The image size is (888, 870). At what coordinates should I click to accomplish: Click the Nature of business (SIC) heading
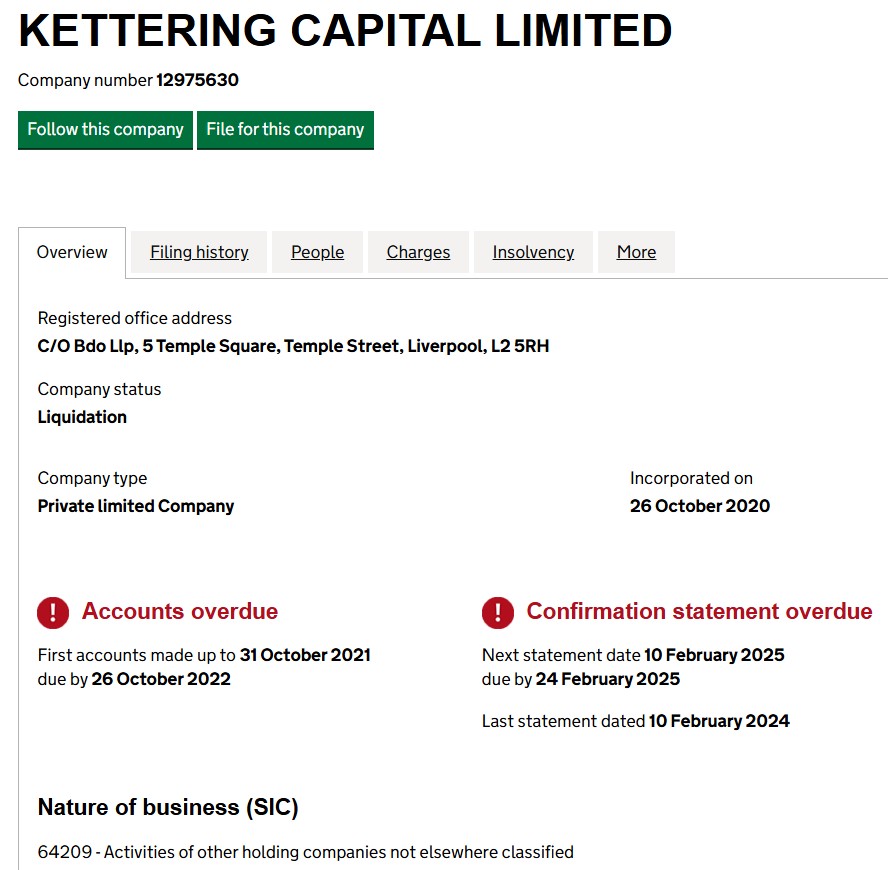[168, 807]
